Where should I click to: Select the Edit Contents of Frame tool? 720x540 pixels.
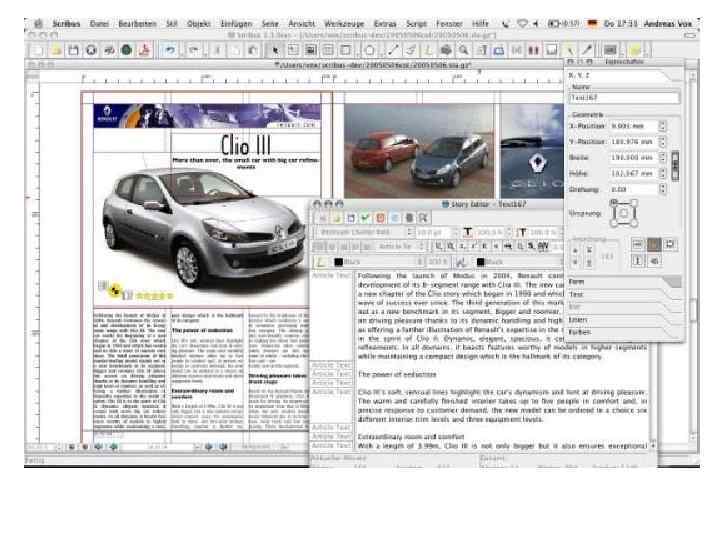pyautogui.click(x=482, y=50)
